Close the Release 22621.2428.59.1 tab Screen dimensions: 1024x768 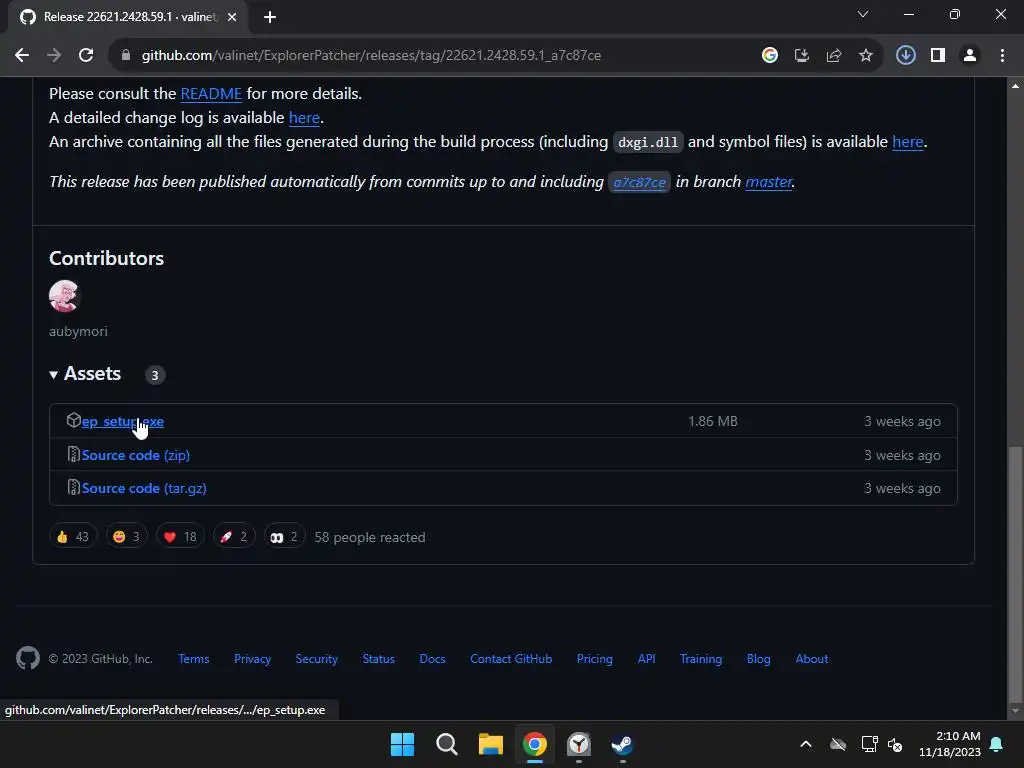tap(232, 17)
